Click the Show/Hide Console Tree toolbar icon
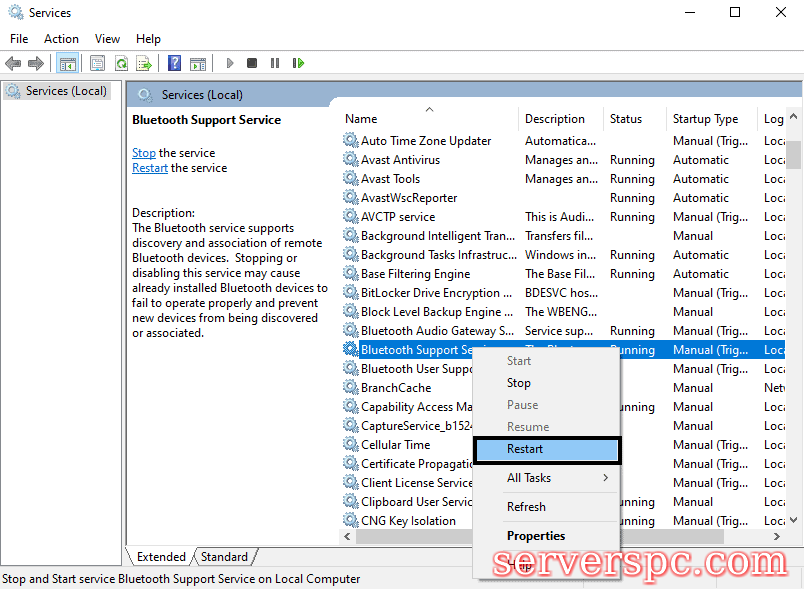This screenshot has width=804, height=589. [67, 63]
